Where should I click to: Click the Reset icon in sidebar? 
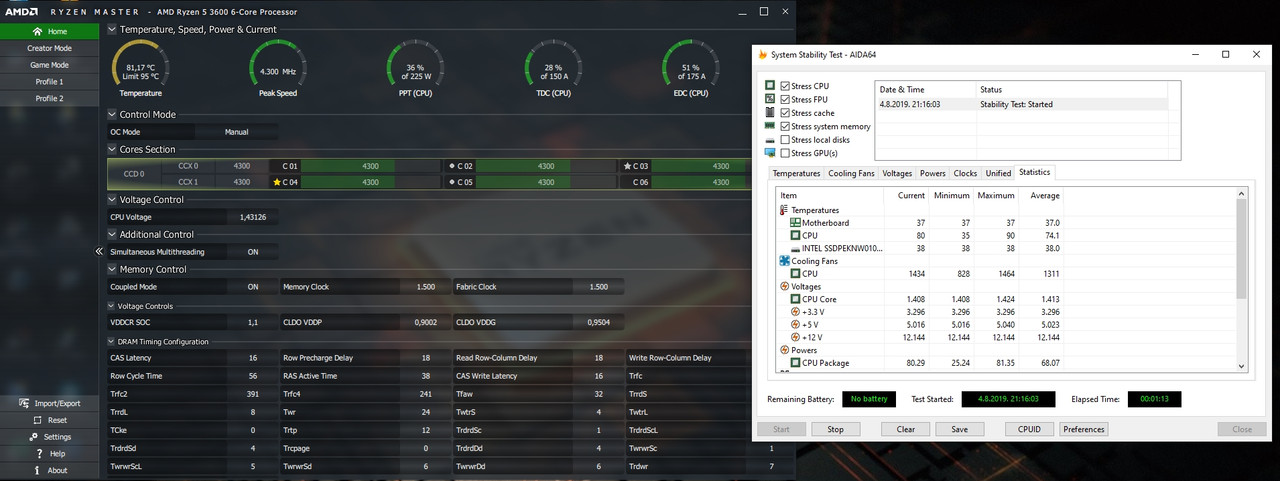coord(36,420)
